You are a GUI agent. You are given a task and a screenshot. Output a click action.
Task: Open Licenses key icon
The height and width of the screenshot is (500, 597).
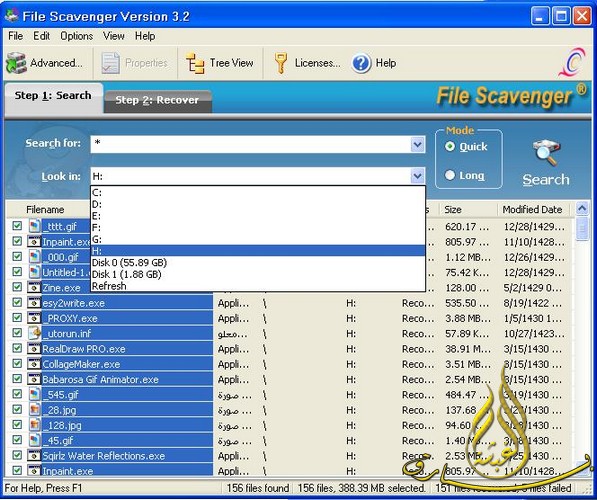(281, 63)
